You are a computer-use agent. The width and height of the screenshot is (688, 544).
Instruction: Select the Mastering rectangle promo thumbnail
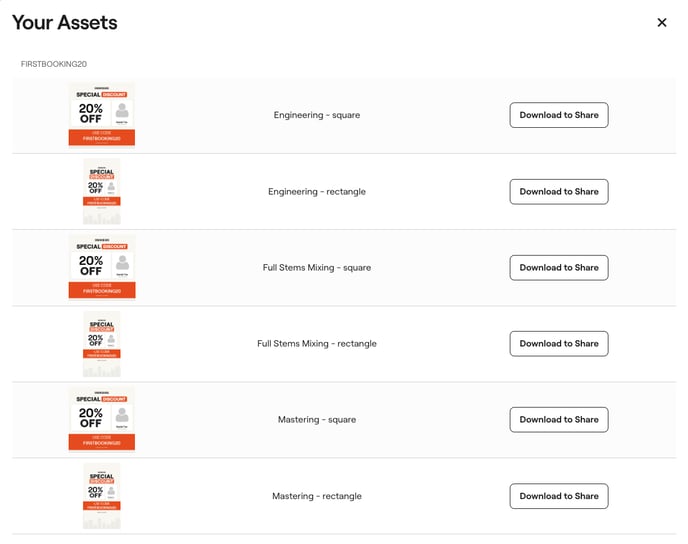coord(102,495)
